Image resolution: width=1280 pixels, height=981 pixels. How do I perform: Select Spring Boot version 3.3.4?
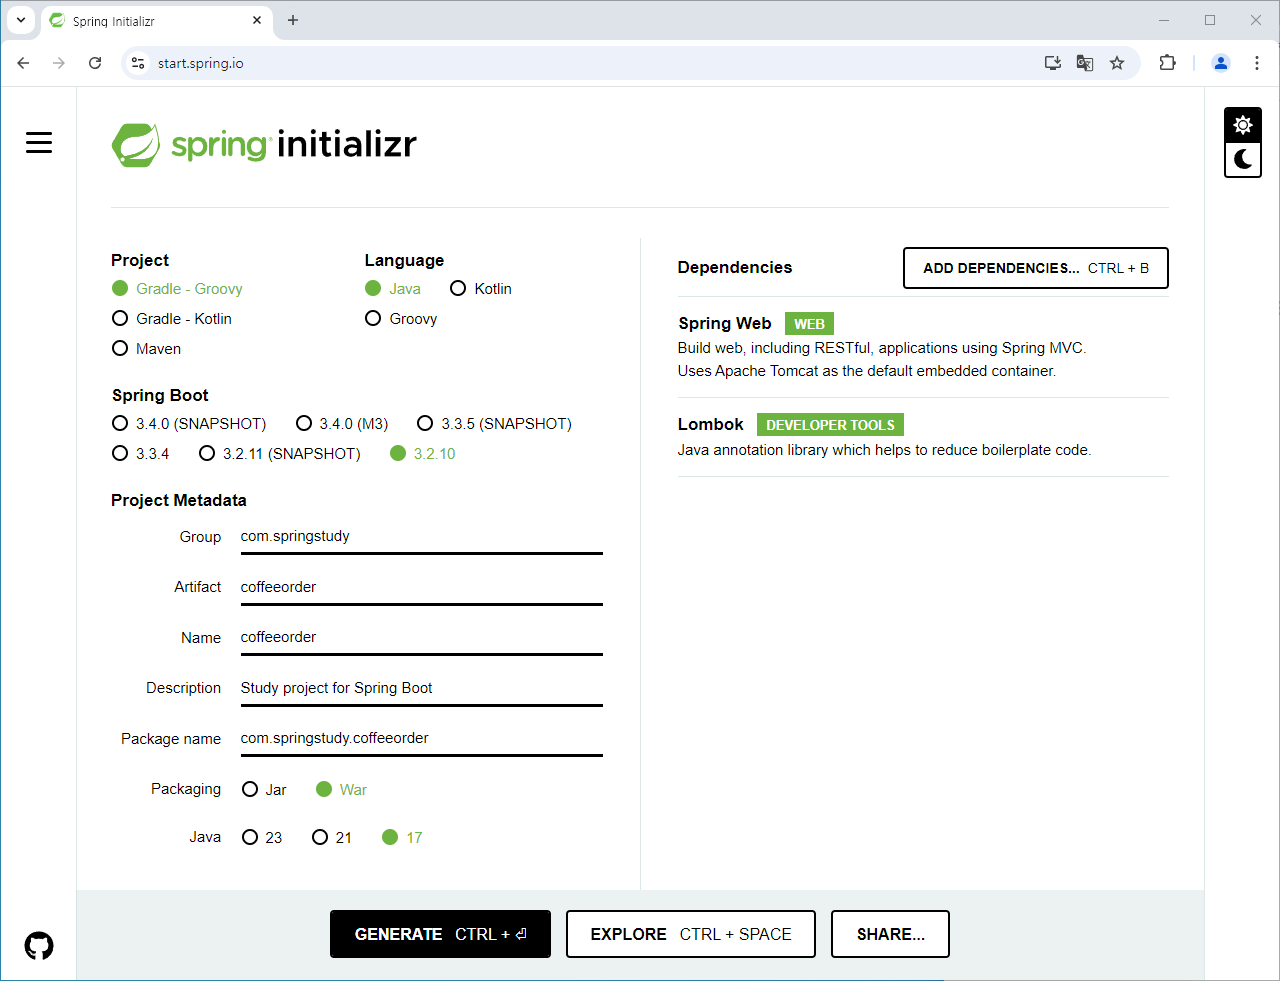coord(120,453)
